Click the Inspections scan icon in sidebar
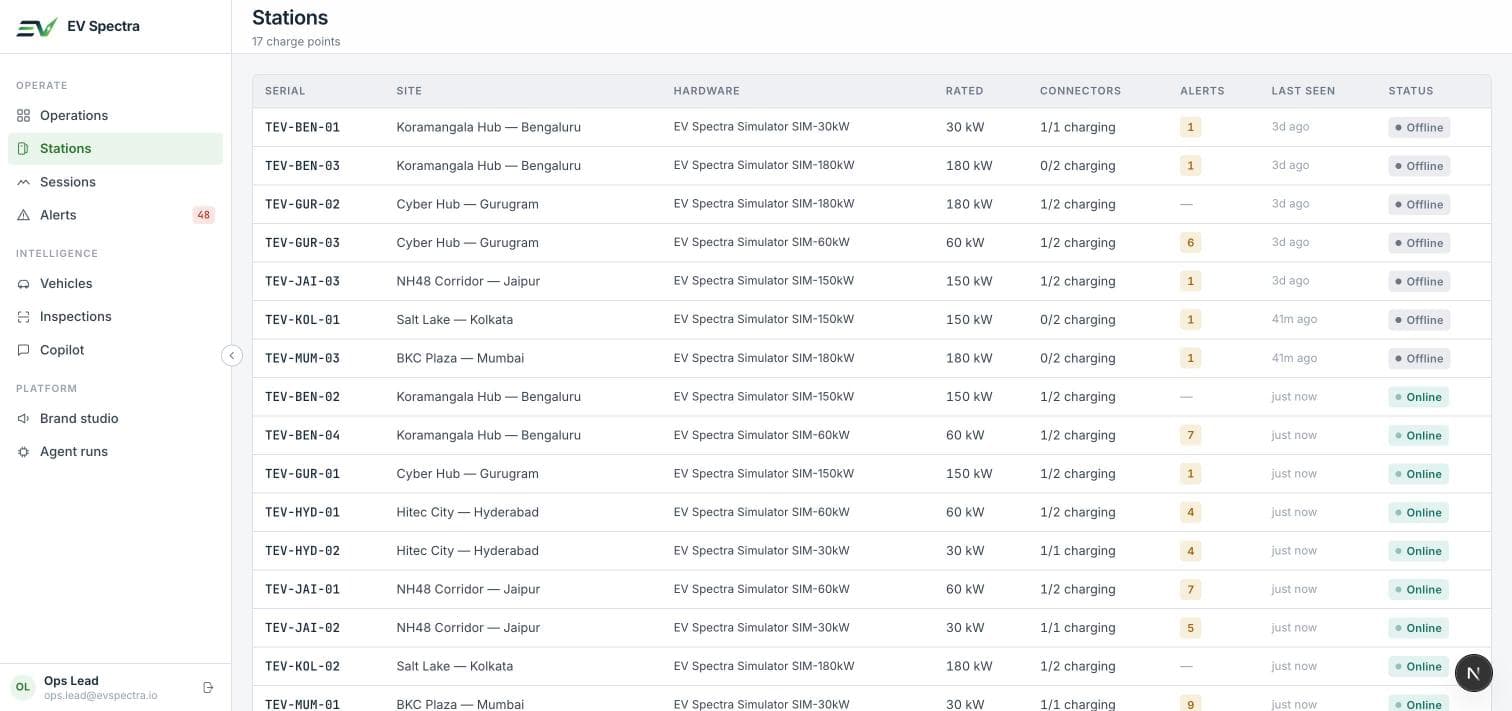 24,317
